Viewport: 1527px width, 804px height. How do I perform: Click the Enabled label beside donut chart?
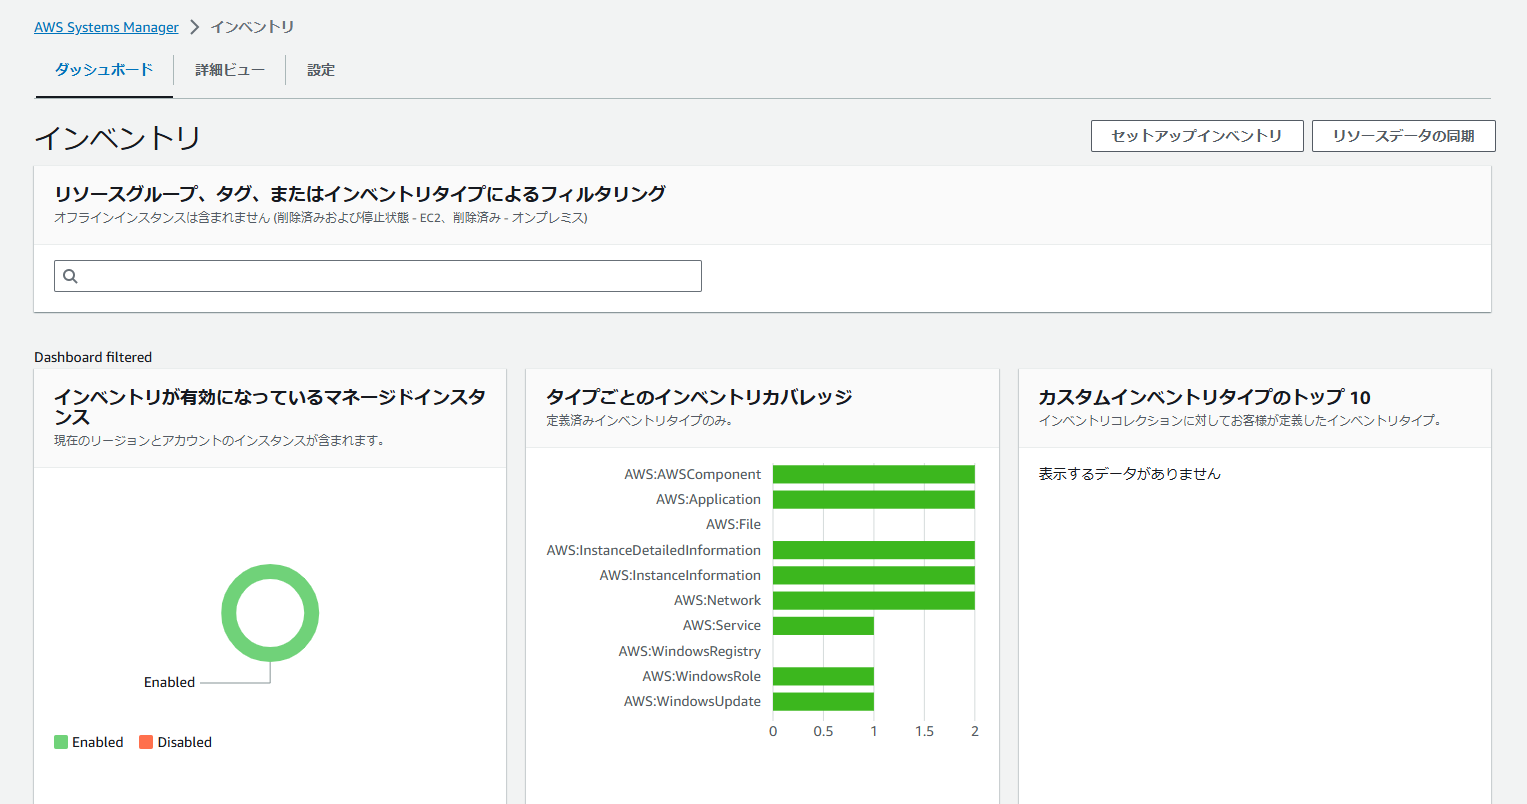[x=169, y=682]
